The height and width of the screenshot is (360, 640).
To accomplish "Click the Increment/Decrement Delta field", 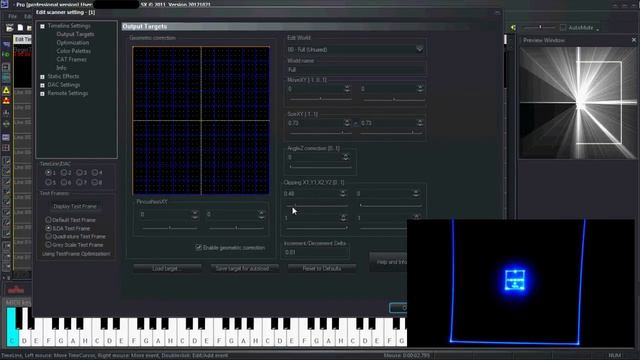I will click(317, 252).
